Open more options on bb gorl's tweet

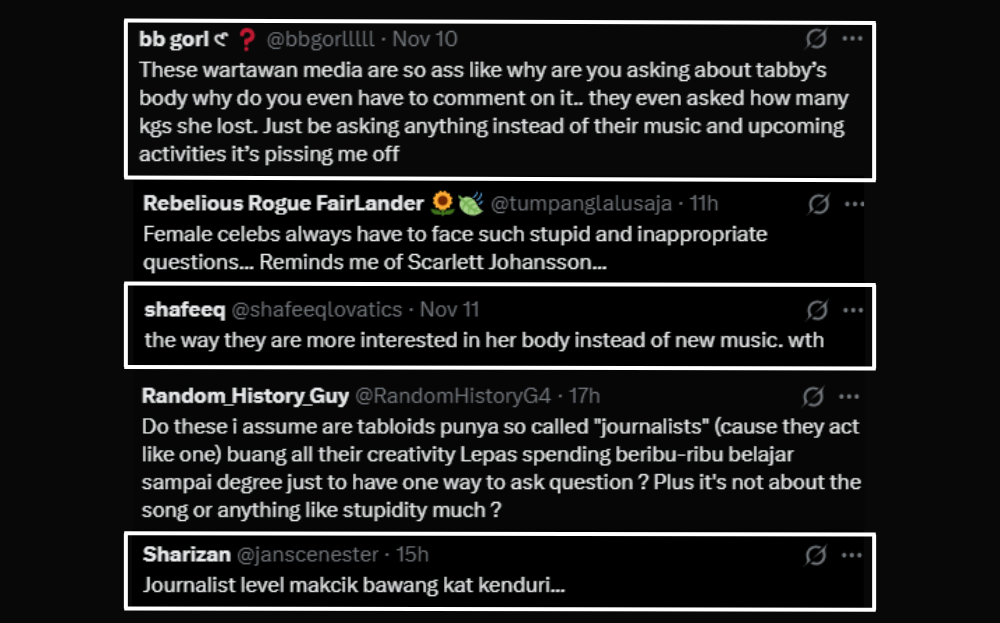point(852,39)
